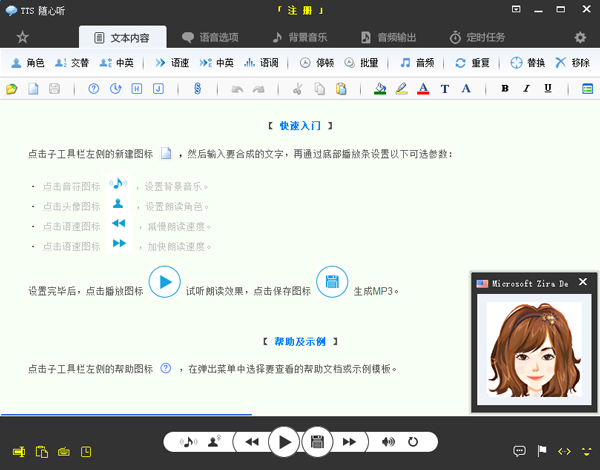The width and height of the screenshot is (600, 470).
Task: Click the favorites star icon at top left
Action: (22, 38)
